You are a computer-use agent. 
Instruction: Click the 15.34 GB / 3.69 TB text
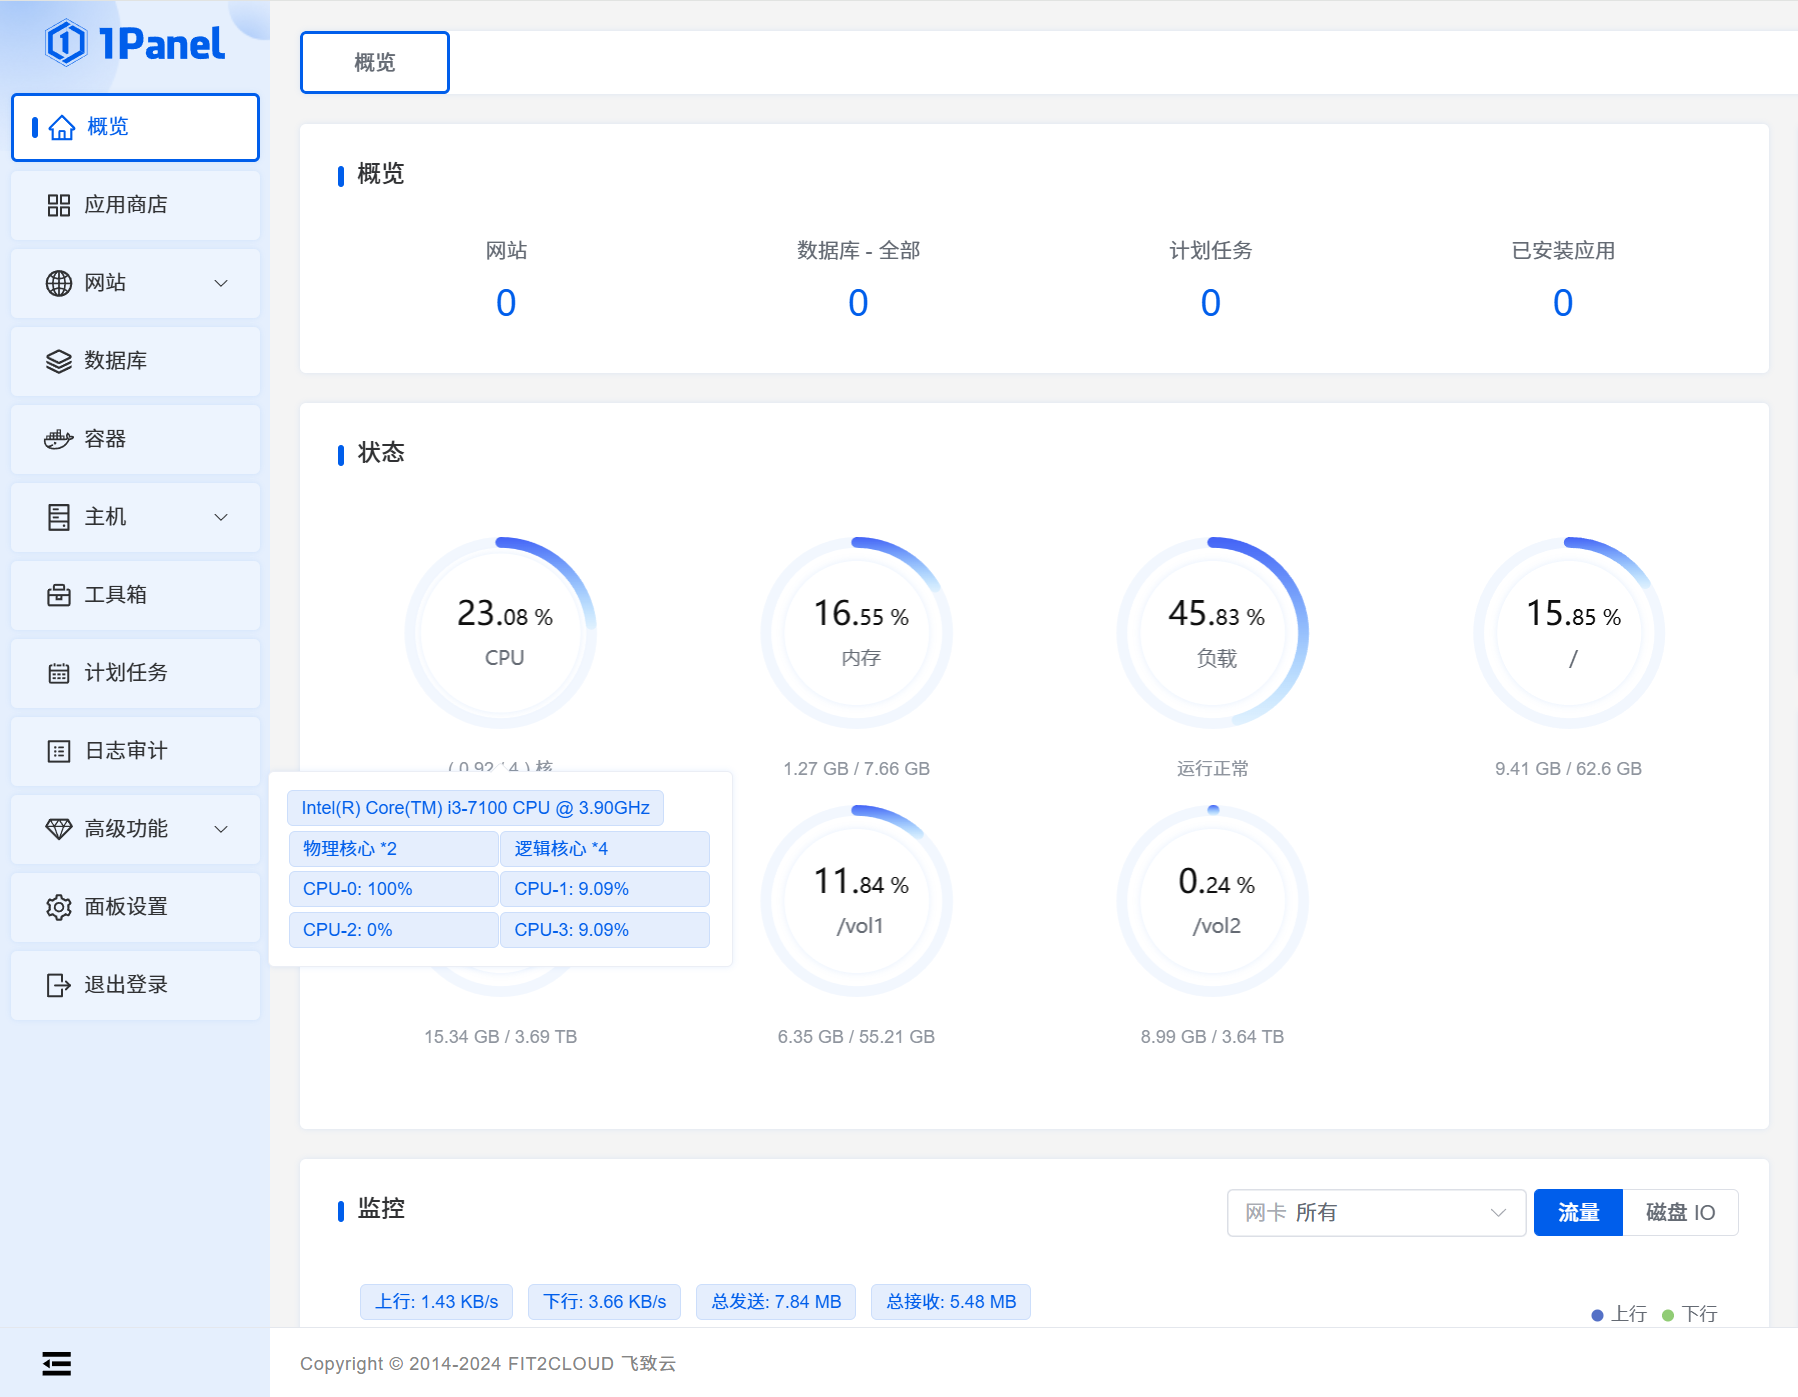pyautogui.click(x=501, y=1037)
